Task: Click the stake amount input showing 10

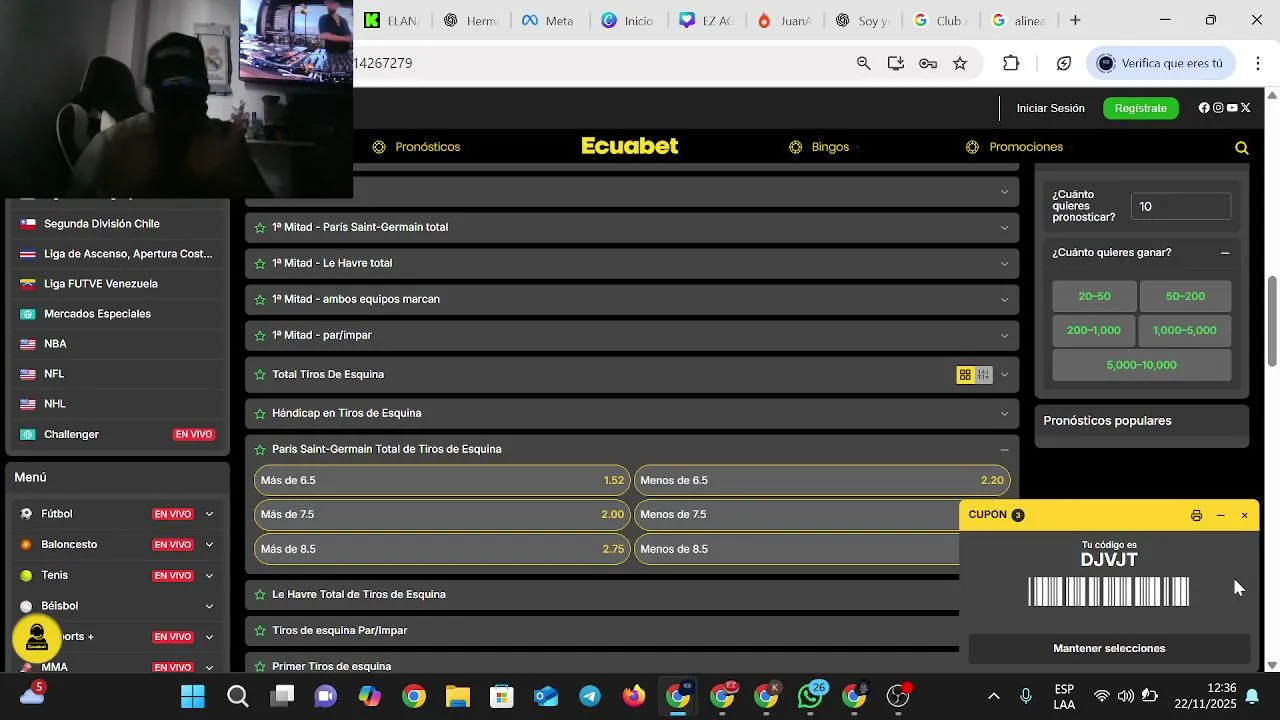Action: 1181,207
